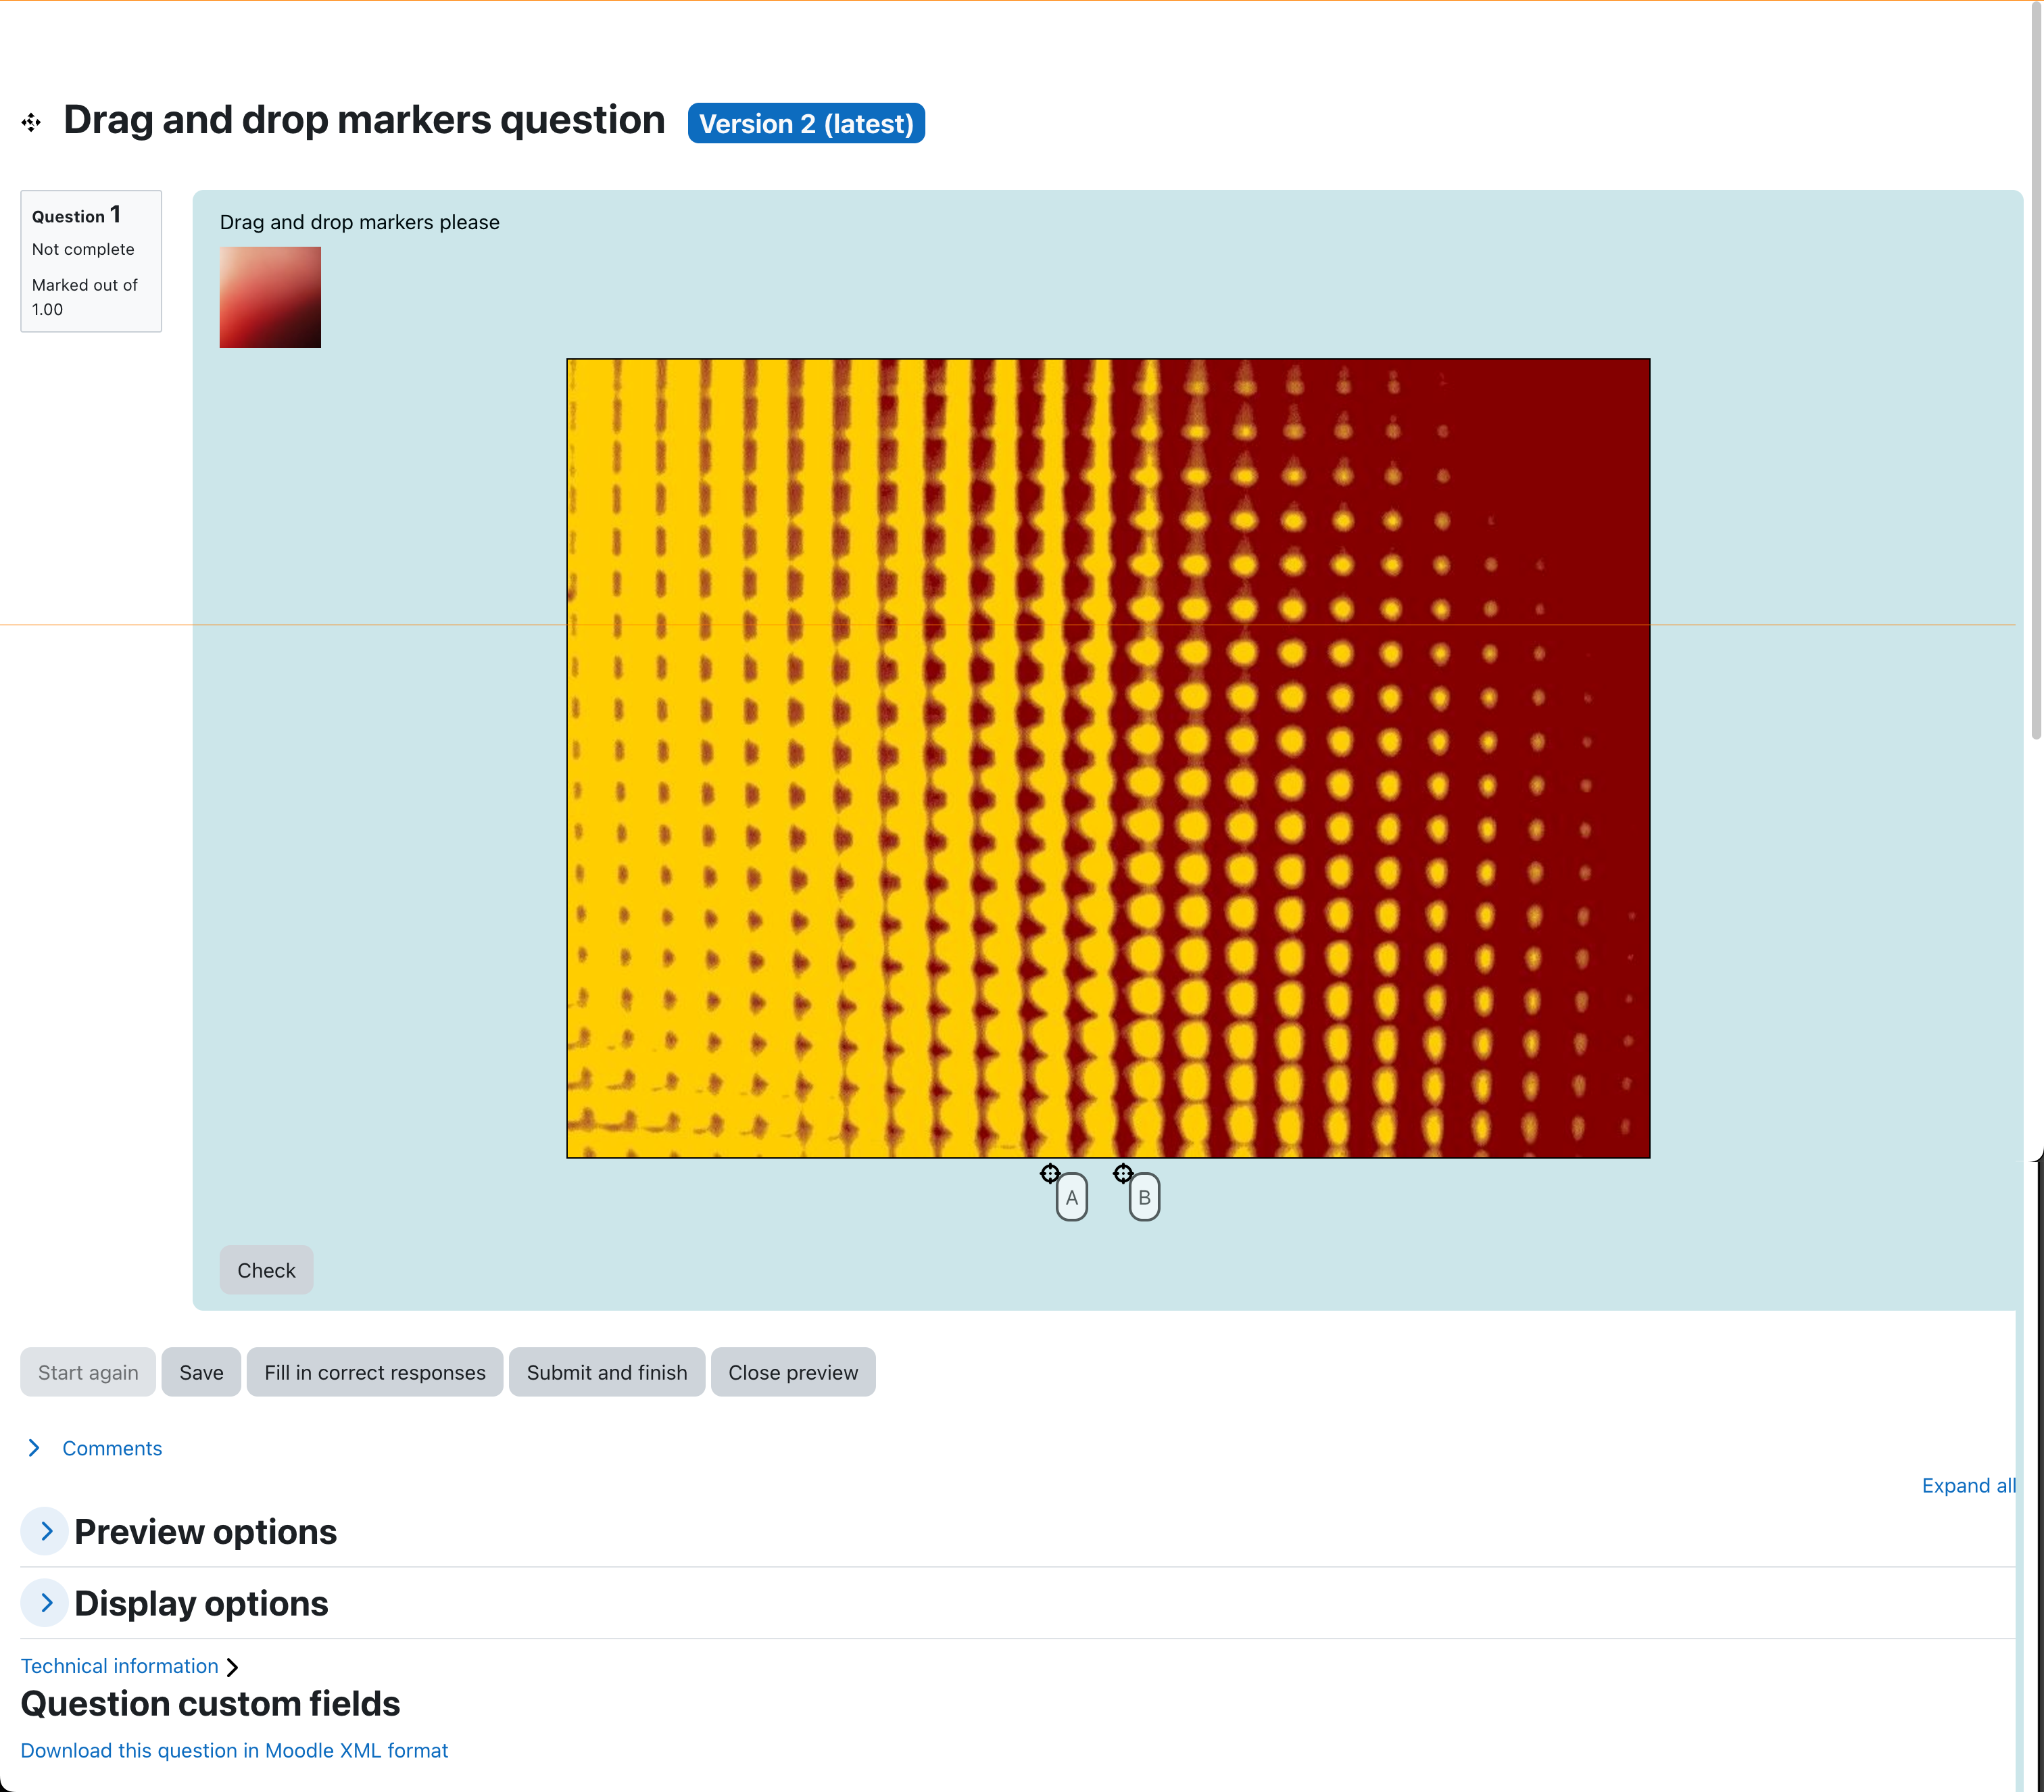Click the move handle icon beside the question title
This screenshot has width=2044, height=1792.
[31, 122]
